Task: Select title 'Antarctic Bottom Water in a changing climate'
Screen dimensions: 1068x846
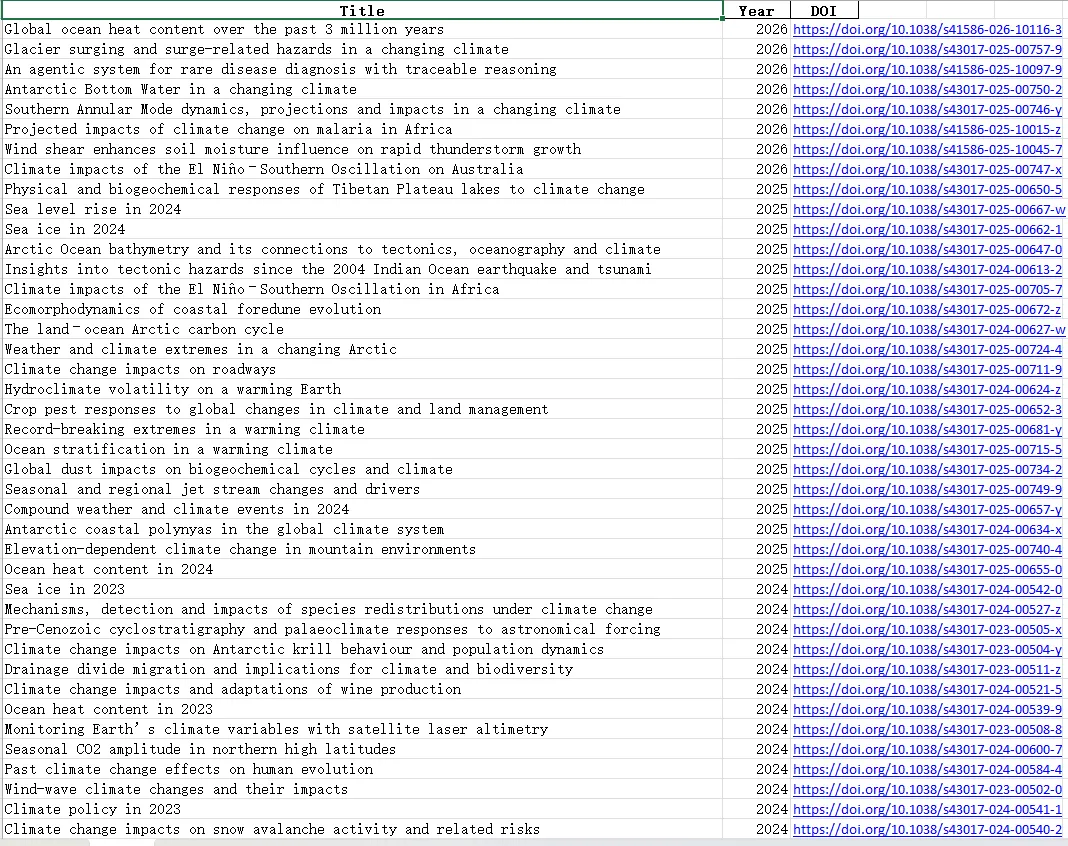Action: click(180, 89)
